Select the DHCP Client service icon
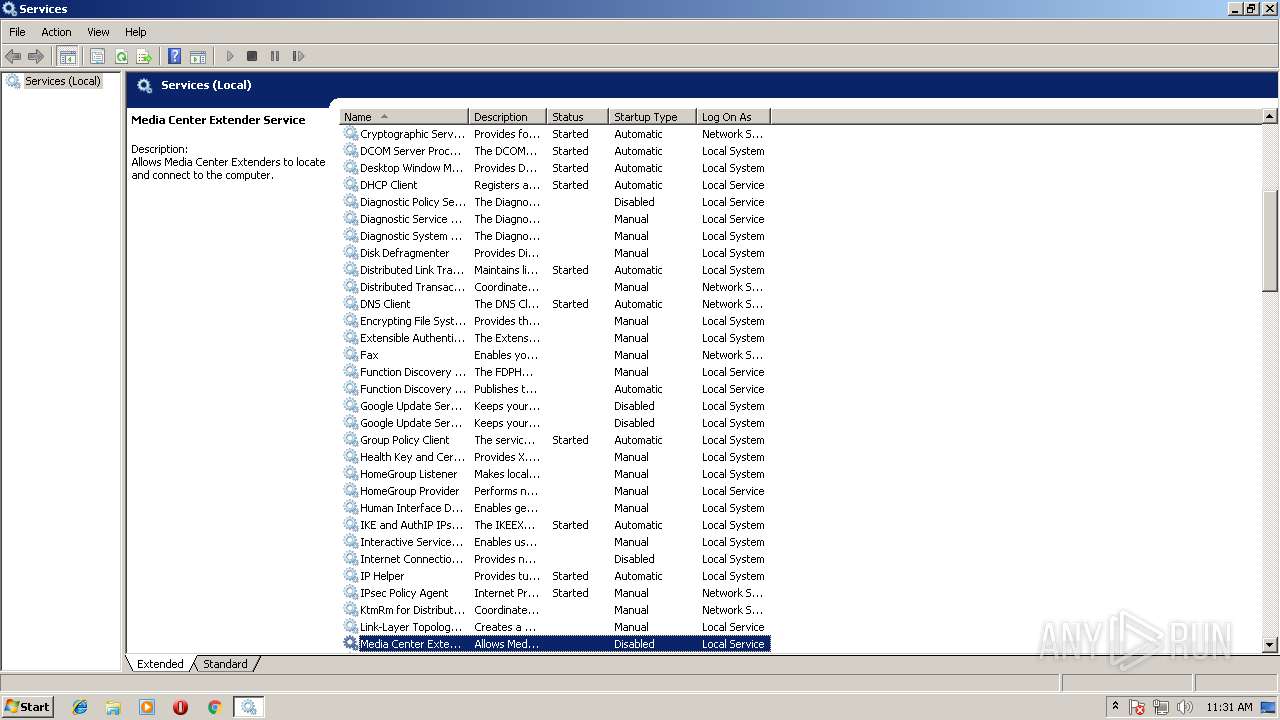Viewport: 1280px width, 720px height. 351,185
